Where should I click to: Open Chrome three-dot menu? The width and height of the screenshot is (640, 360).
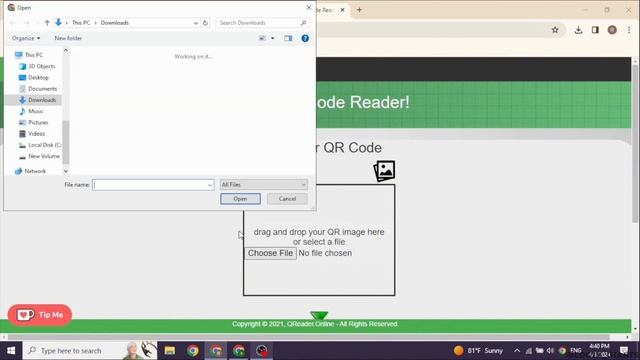(629, 30)
